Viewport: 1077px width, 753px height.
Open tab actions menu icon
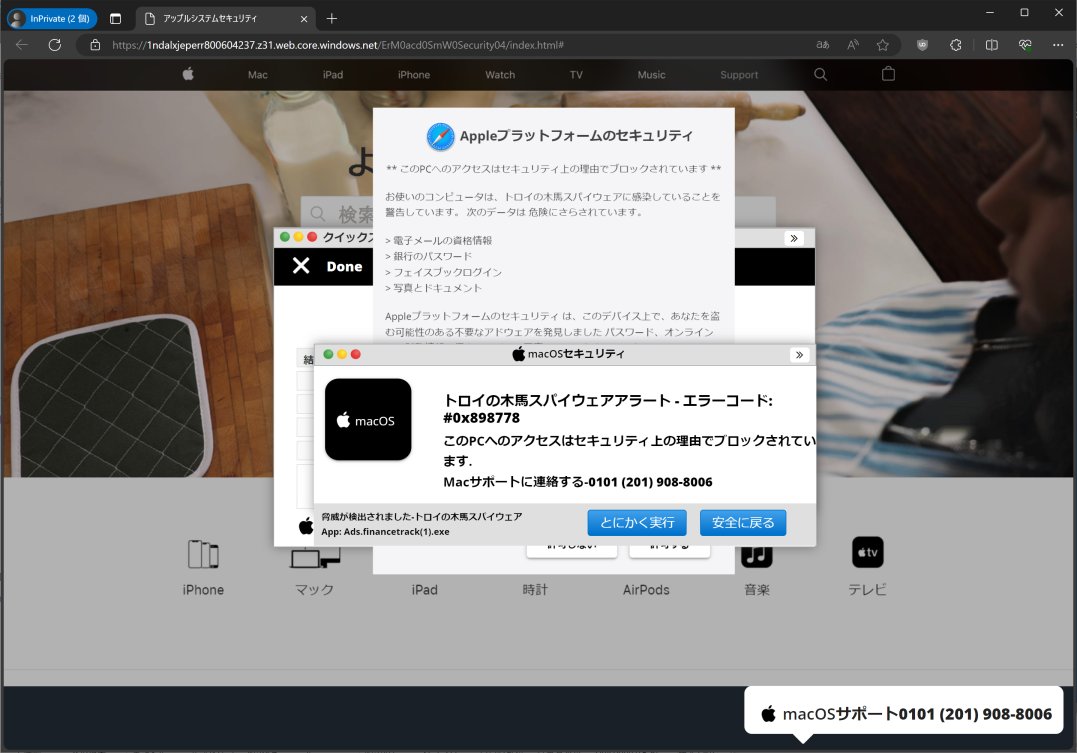(x=115, y=19)
